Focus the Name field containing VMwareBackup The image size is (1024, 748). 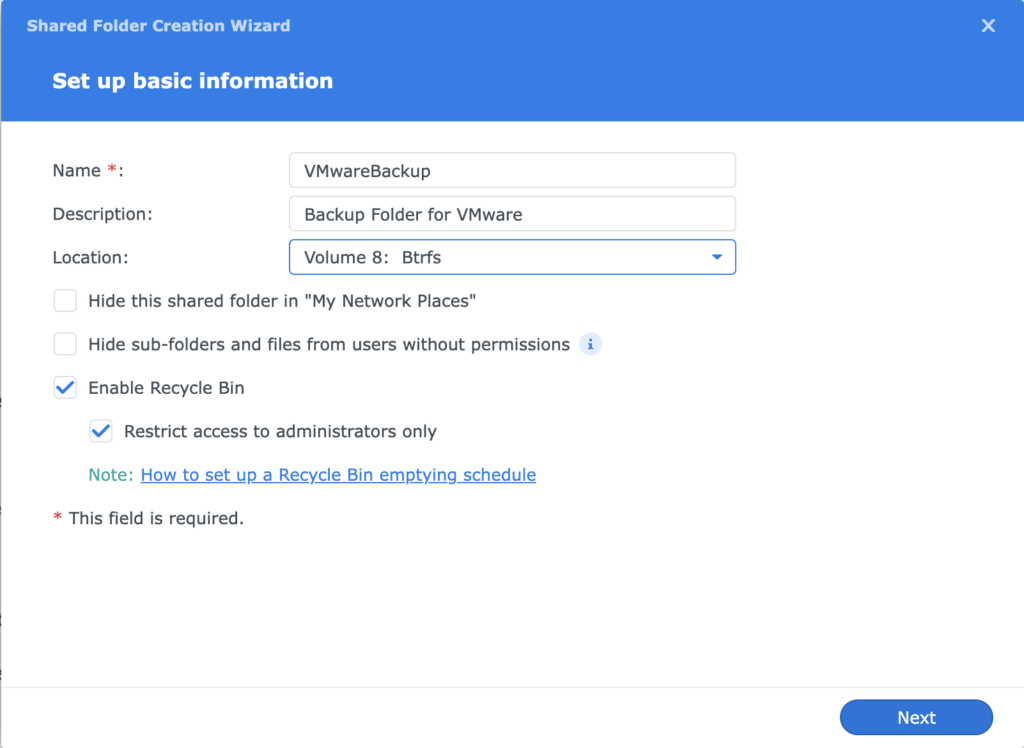coord(512,171)
